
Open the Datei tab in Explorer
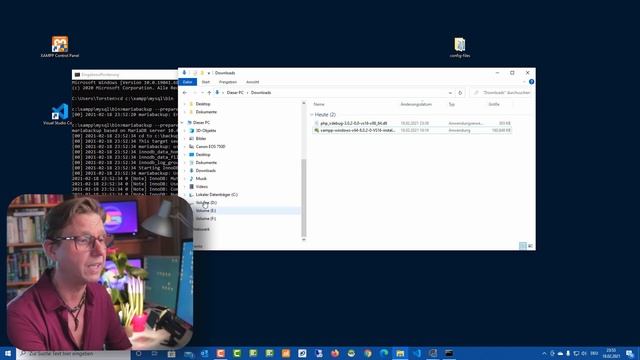tap(188, 82)
